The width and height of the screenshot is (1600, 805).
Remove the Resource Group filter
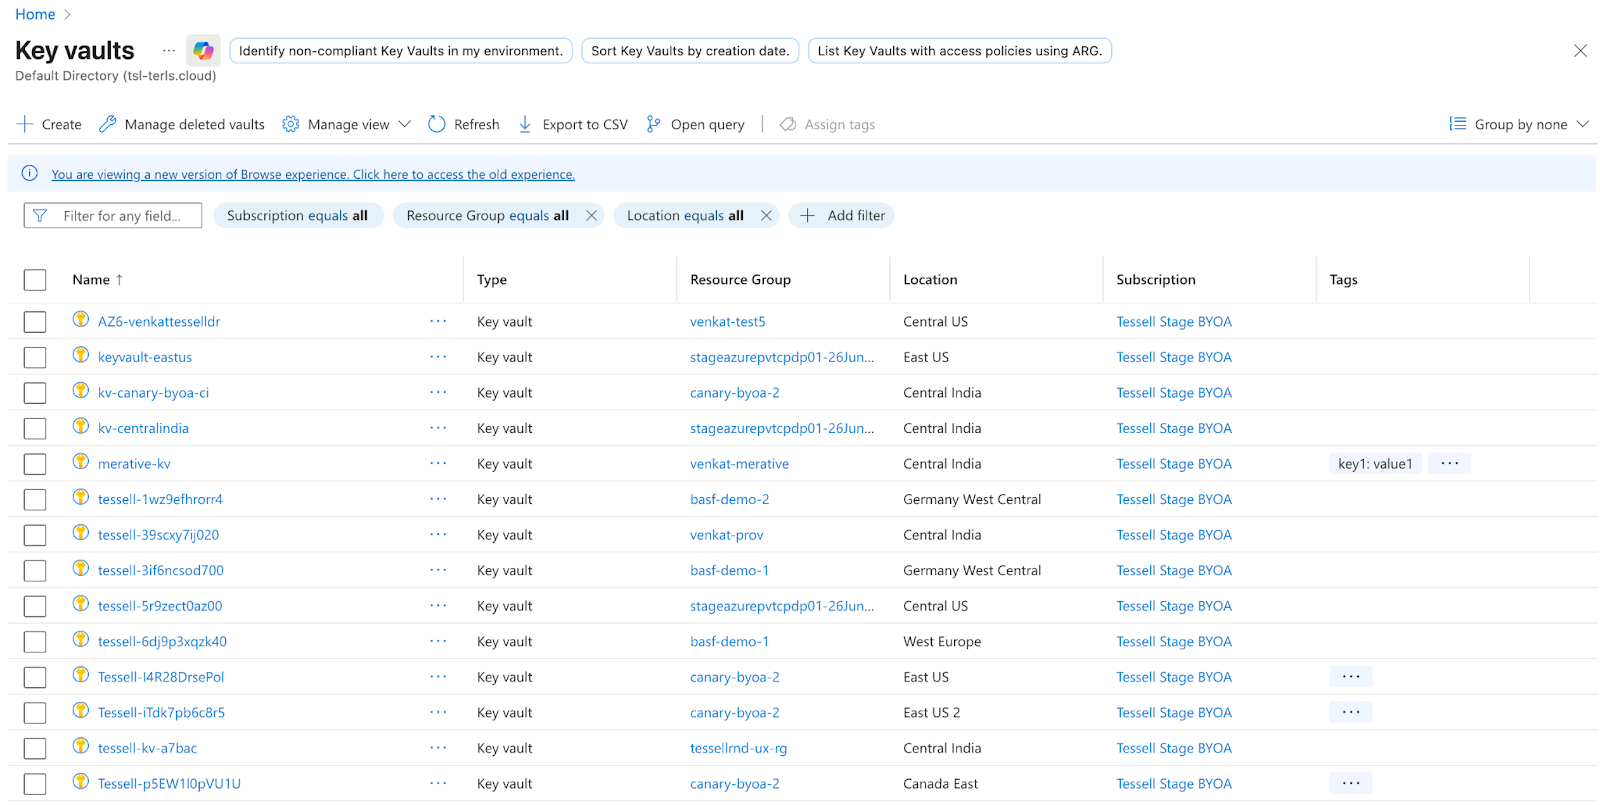point(591,216)
